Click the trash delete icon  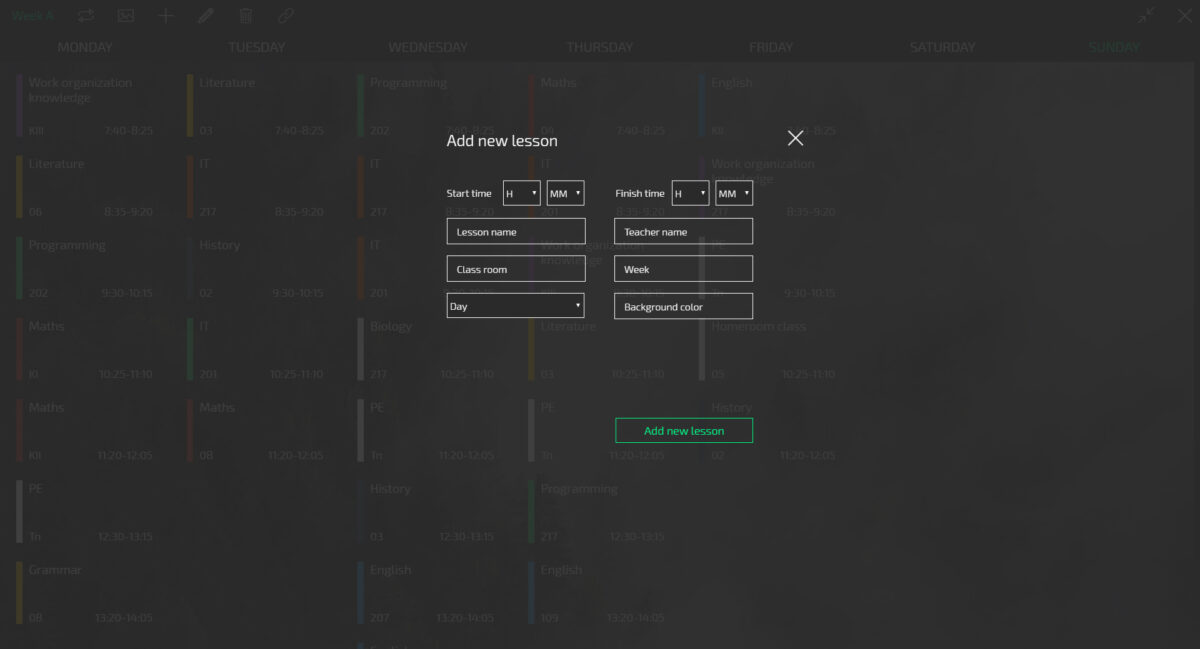tap(246, 16)
